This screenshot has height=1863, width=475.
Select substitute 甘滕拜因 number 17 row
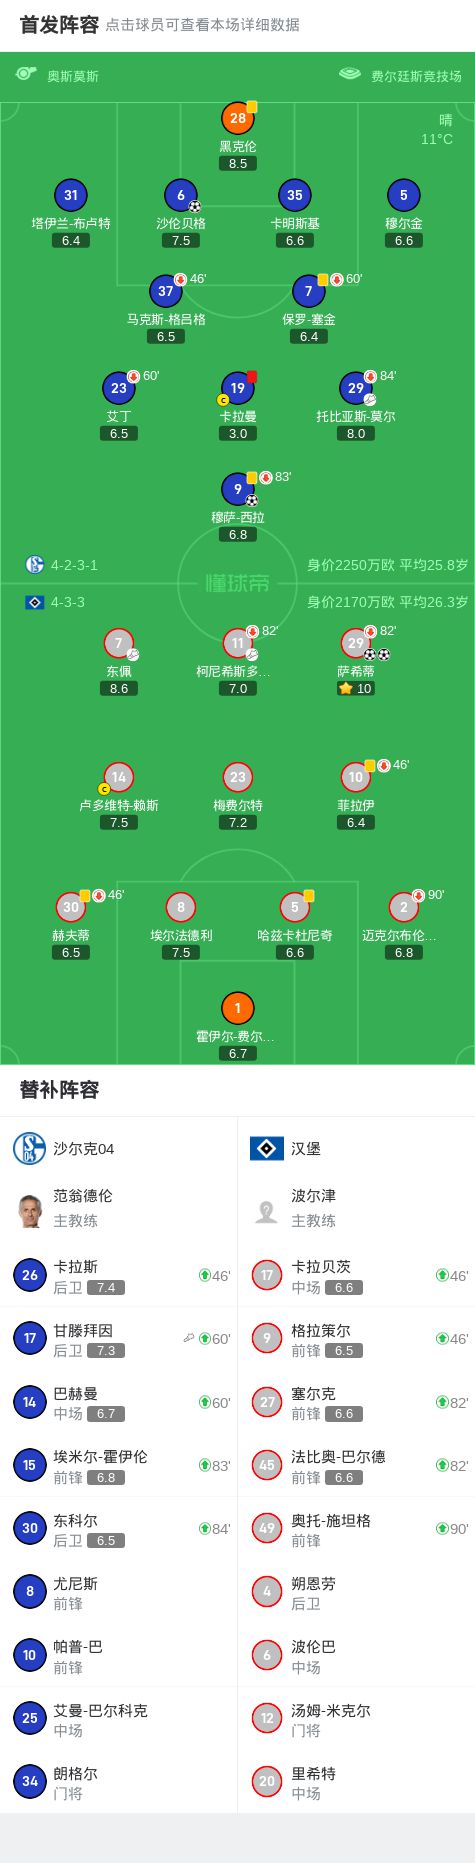(x=119, y=1338)
